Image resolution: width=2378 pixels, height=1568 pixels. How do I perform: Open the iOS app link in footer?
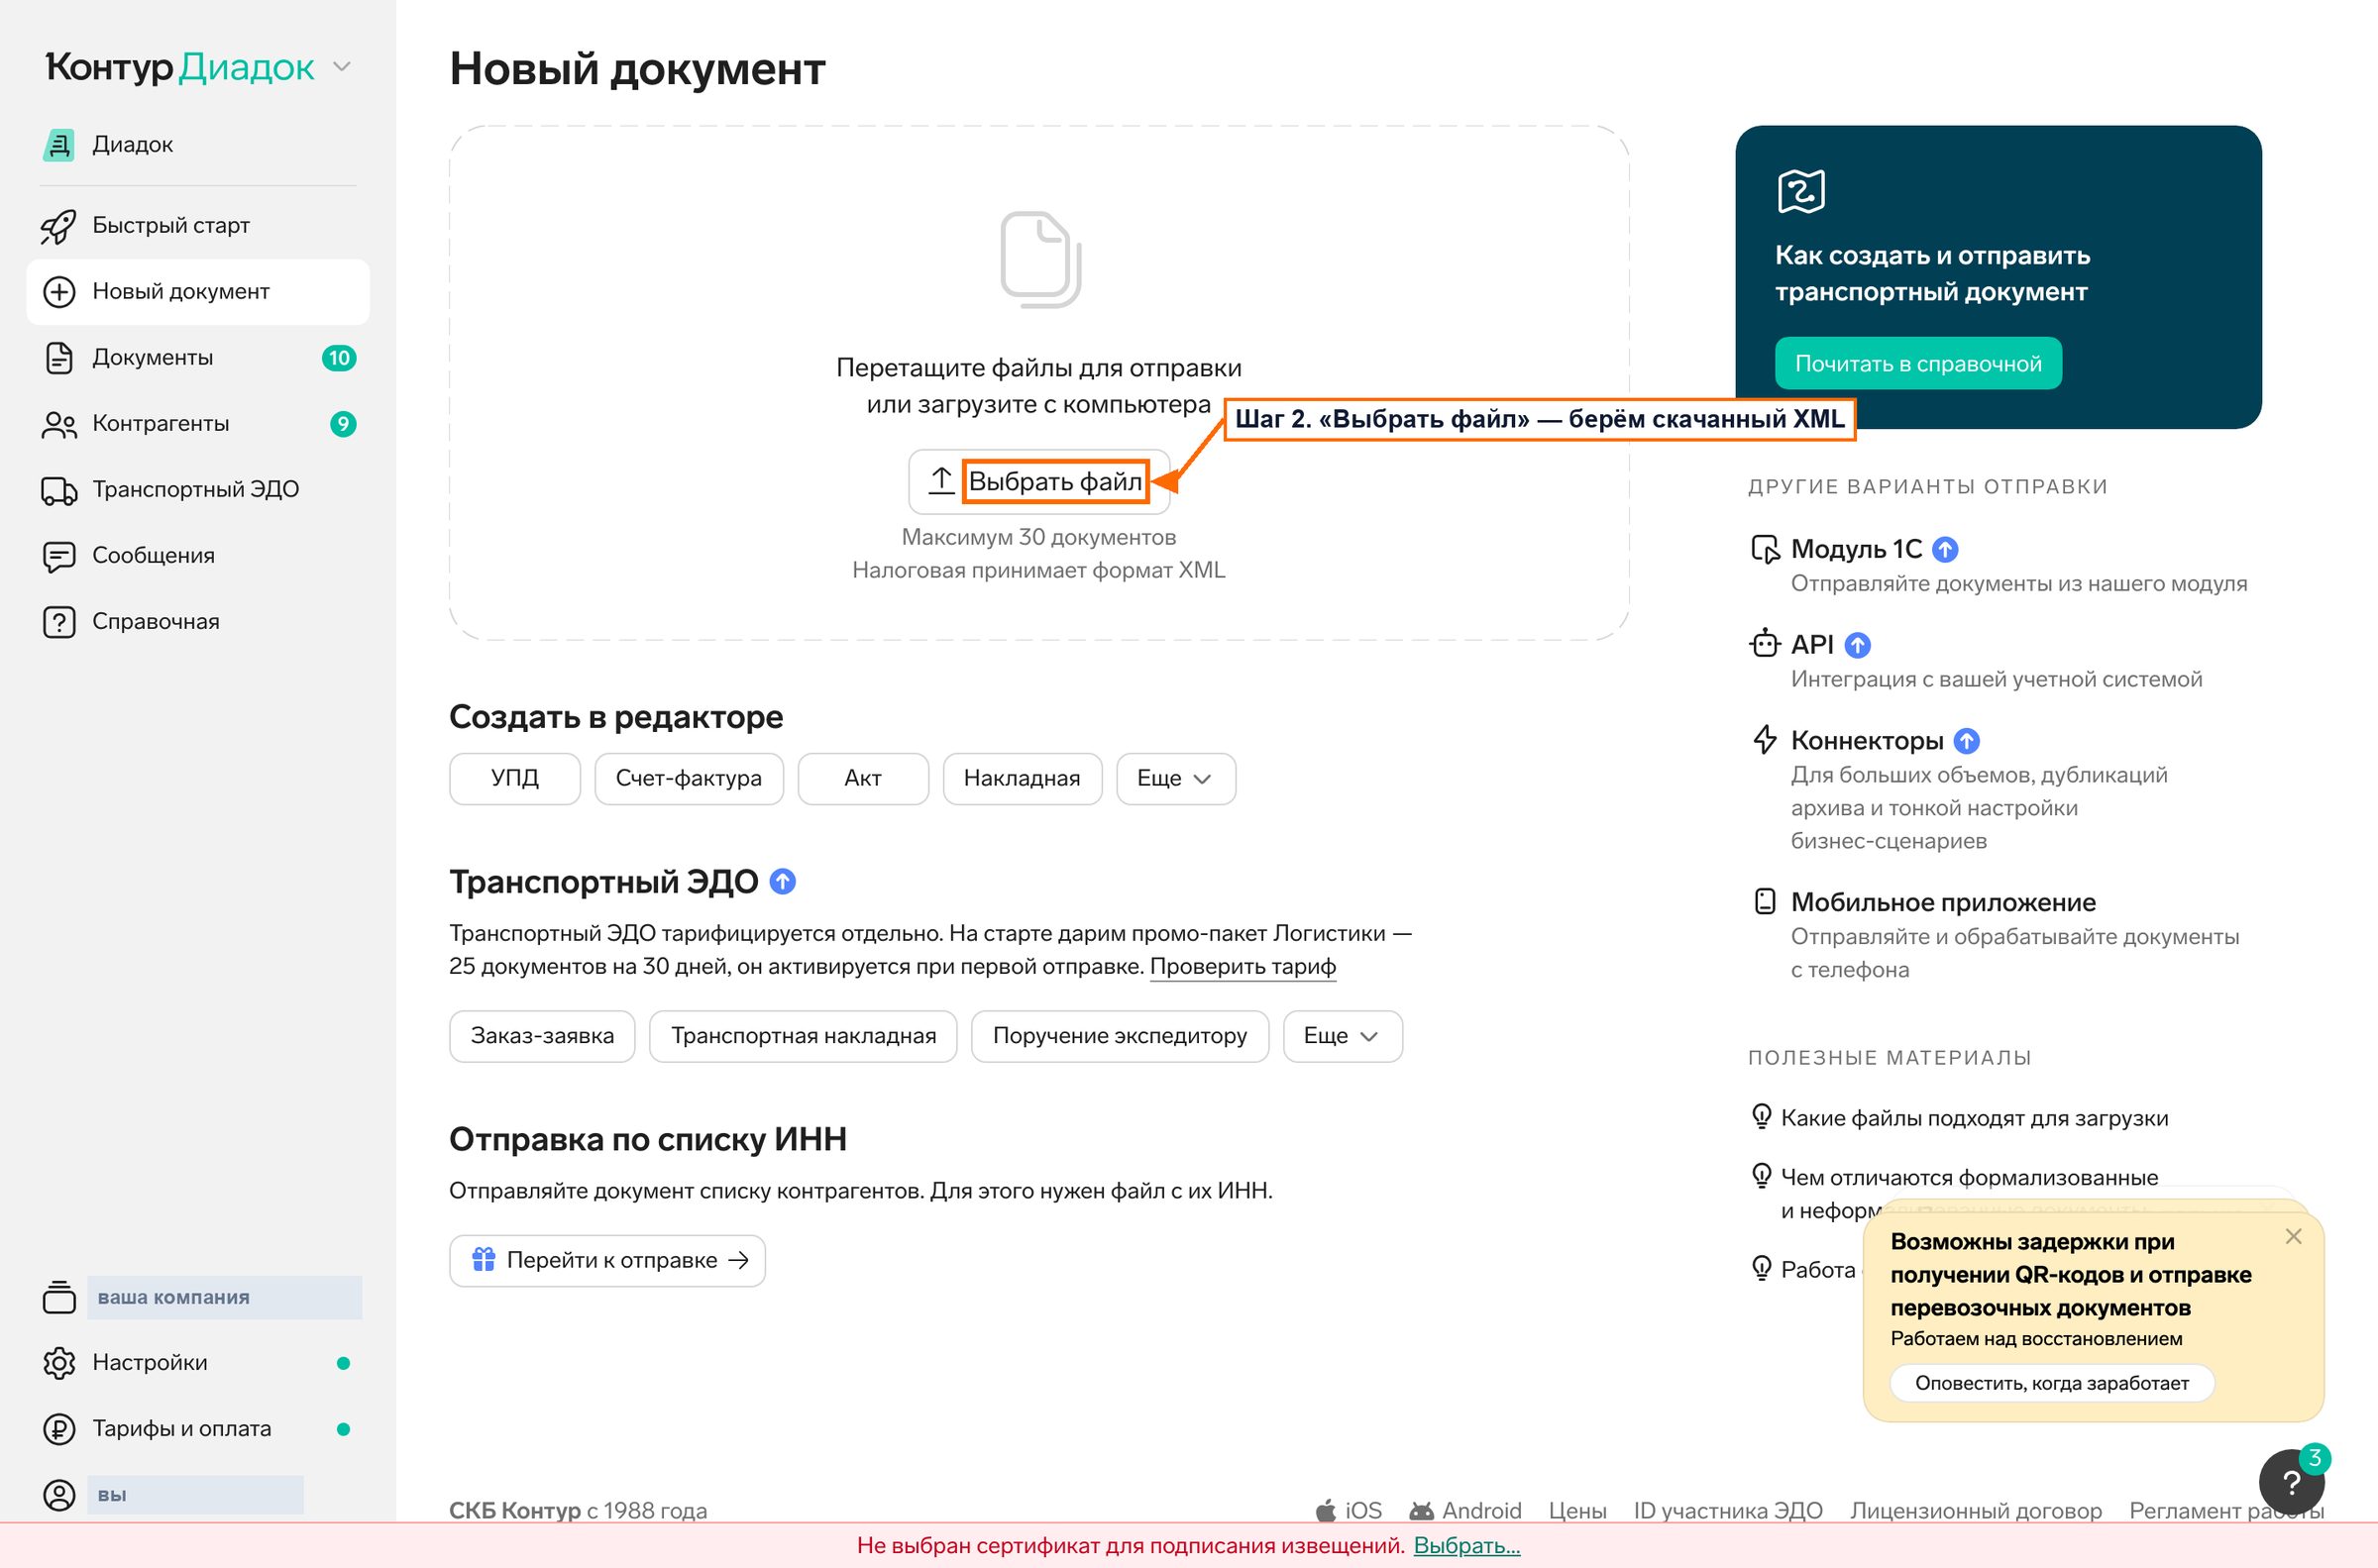[x=1349, y=1510]
